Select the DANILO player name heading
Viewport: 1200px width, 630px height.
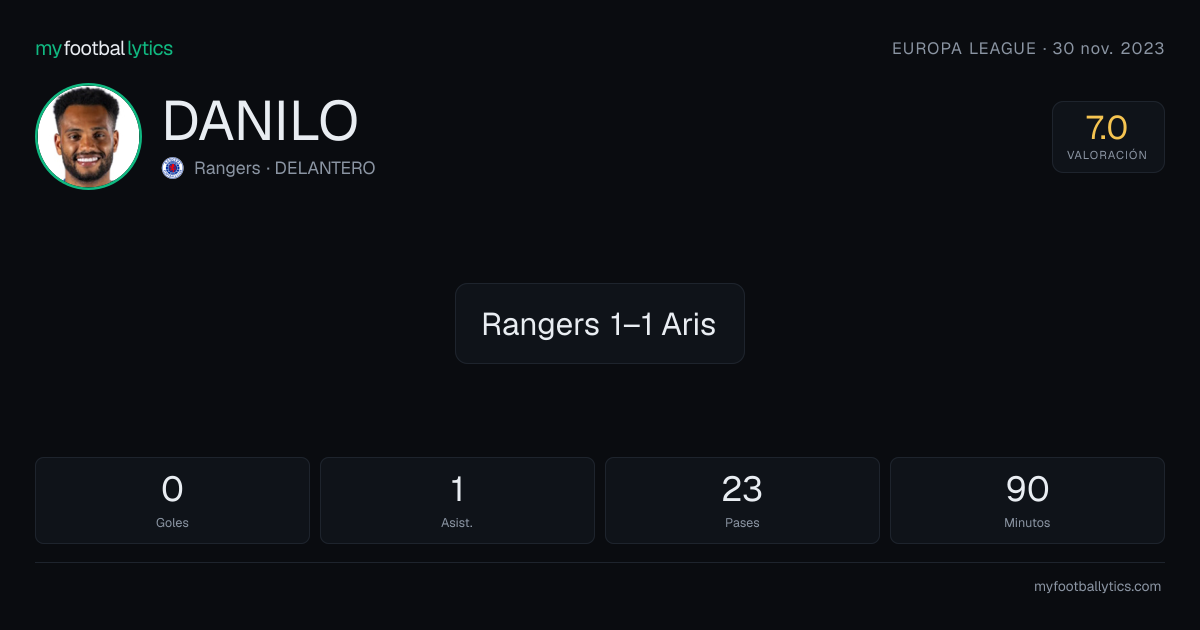260,121
